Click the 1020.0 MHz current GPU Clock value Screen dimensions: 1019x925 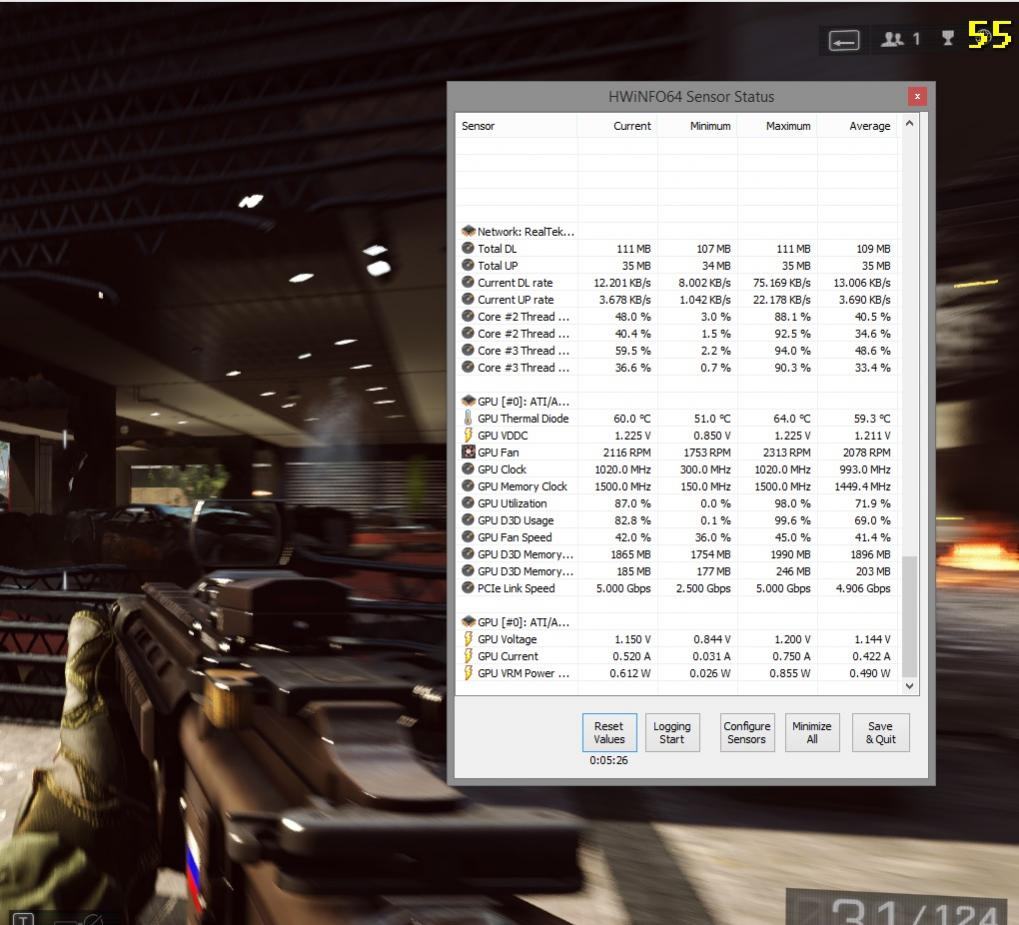click(623, 469)
